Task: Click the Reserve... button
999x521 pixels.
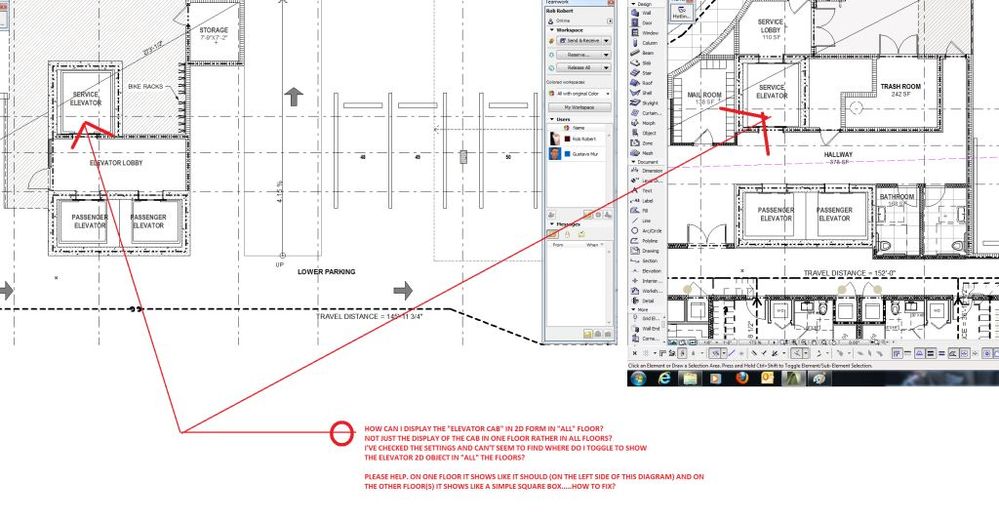Action: coord(579,55)
